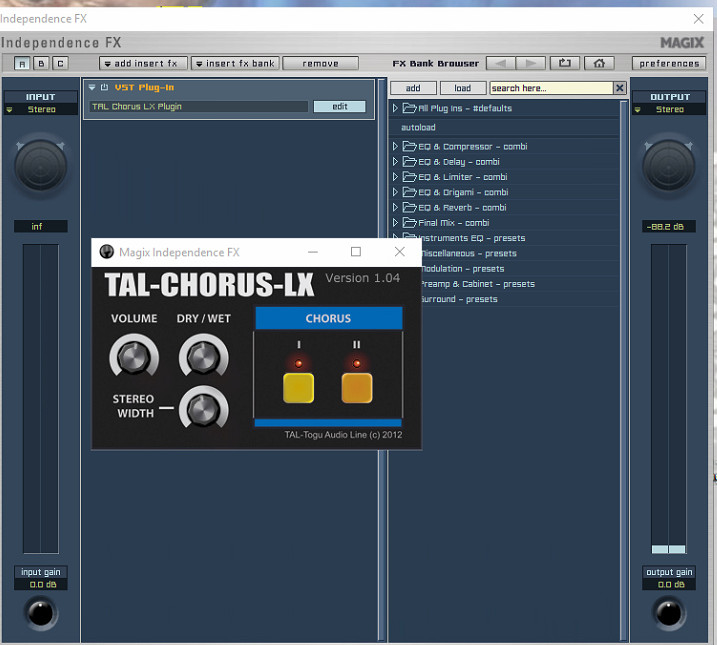The width and height of the screenshot is (717, 645).
Task: Click the Chorus II red LED
Action: pos(357,364)
